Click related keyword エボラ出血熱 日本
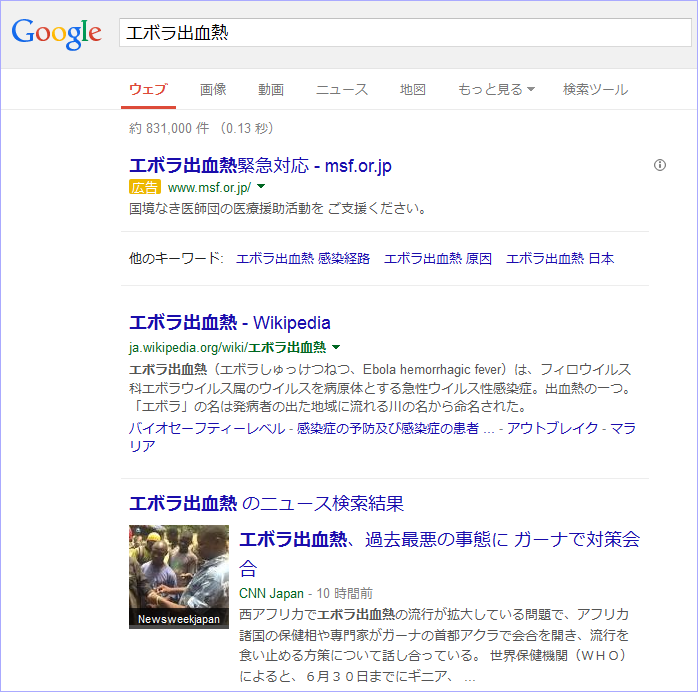The height and width of the screenshot is (692, 698). click(560, 259)
